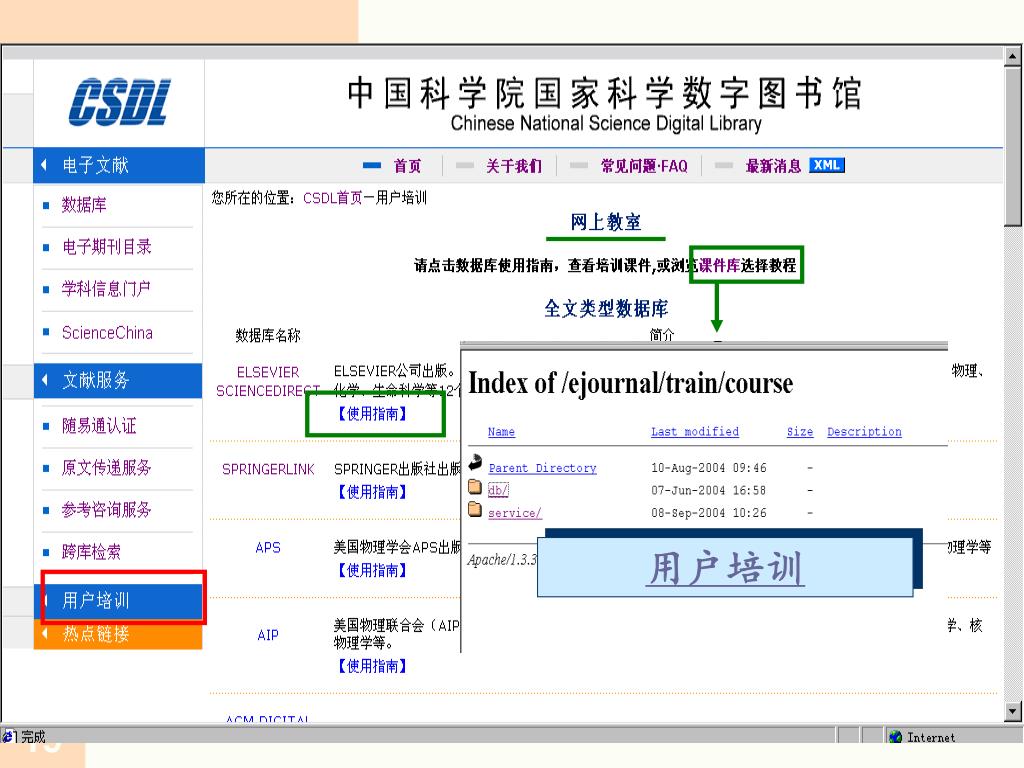
Task: Click the Parent Directory back icon
Action: (x=475, y=462)
